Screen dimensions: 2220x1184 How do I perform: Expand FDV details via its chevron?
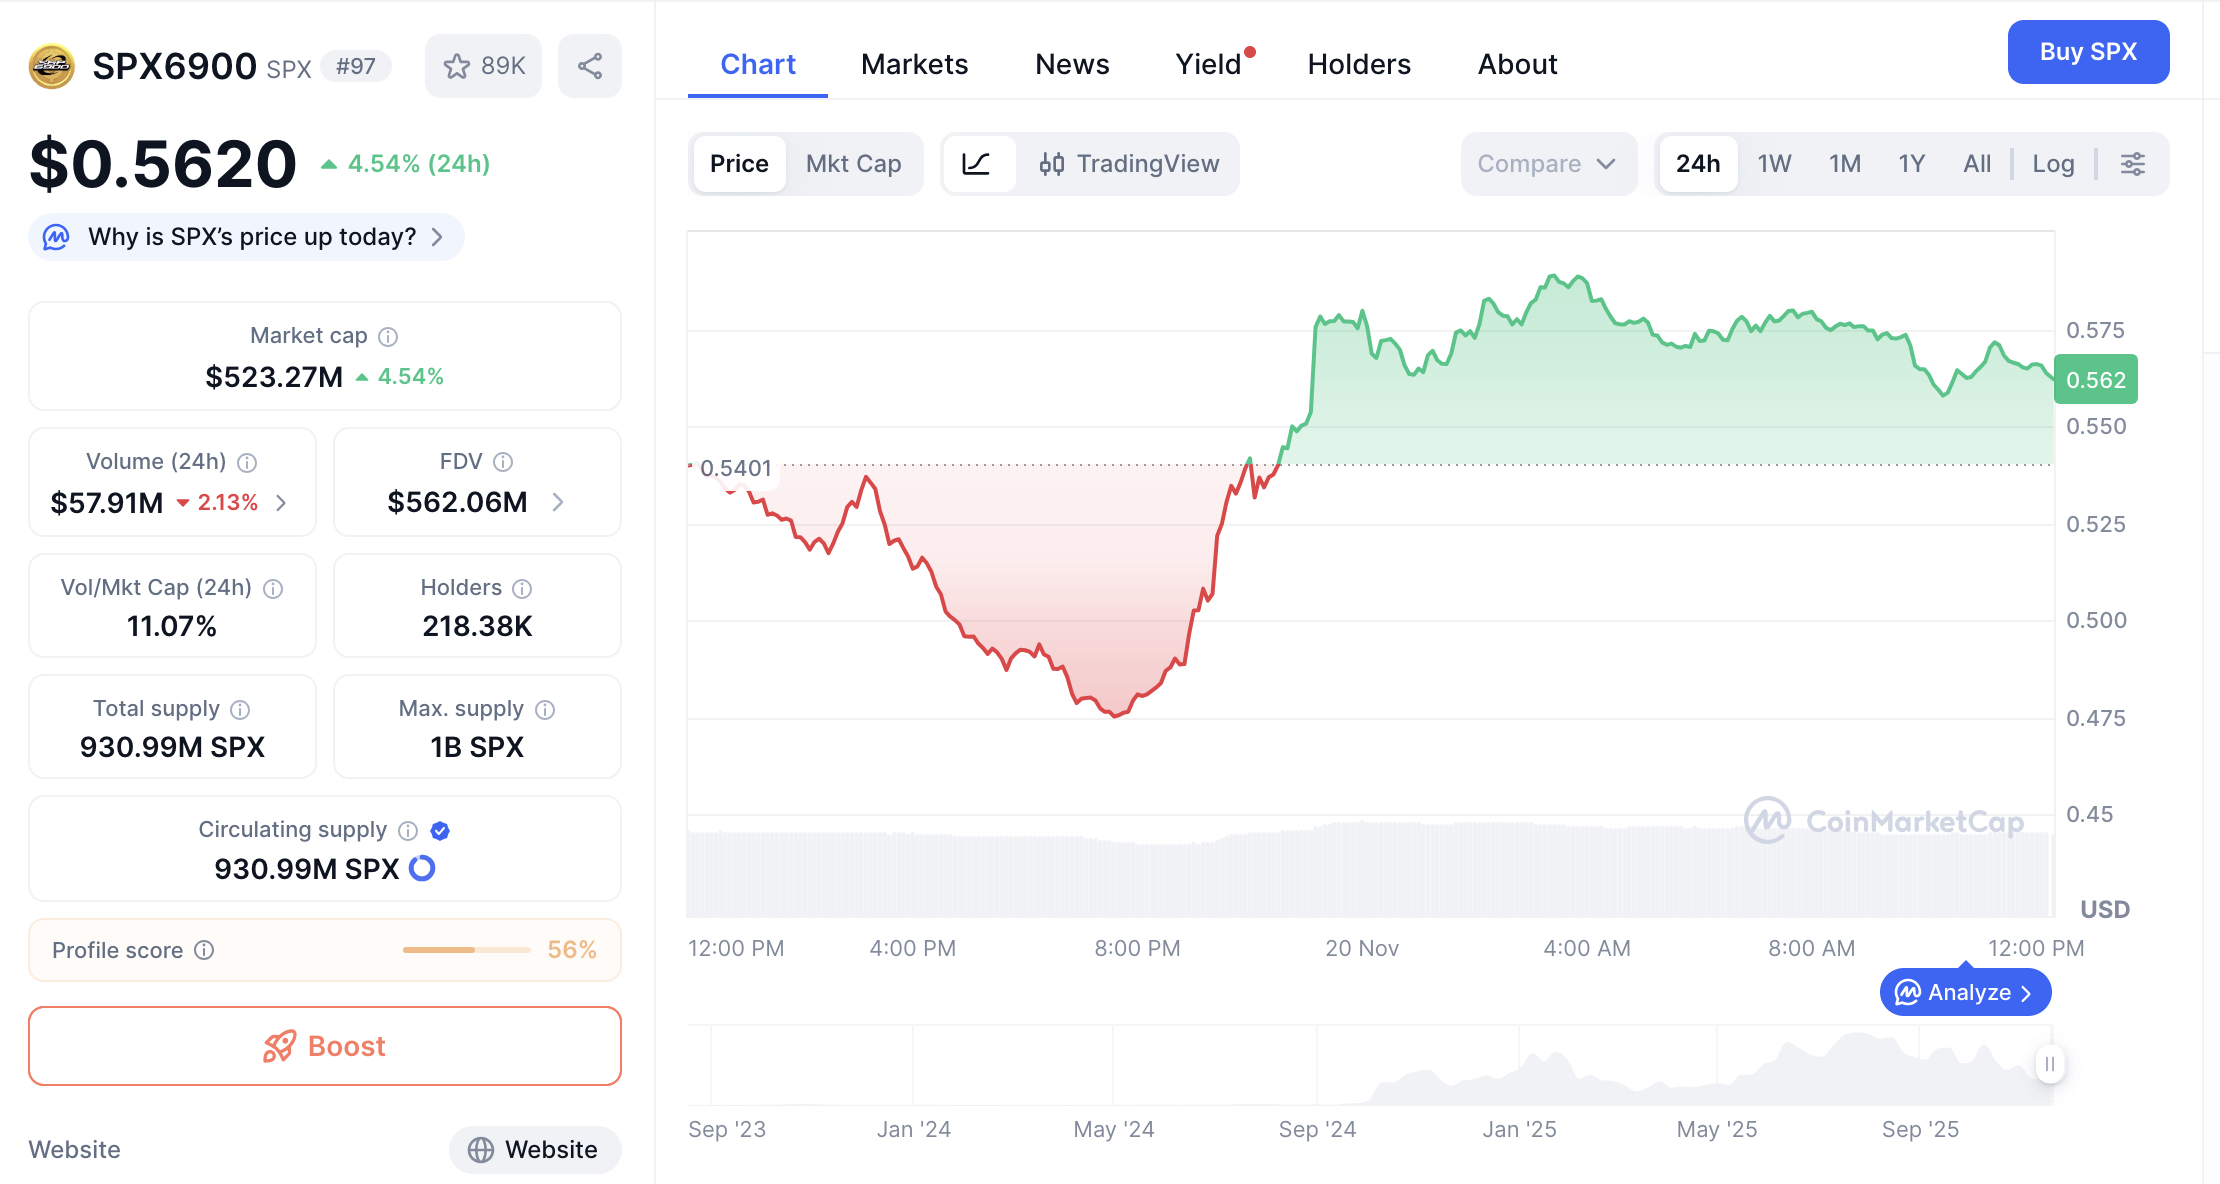(559, 503)
